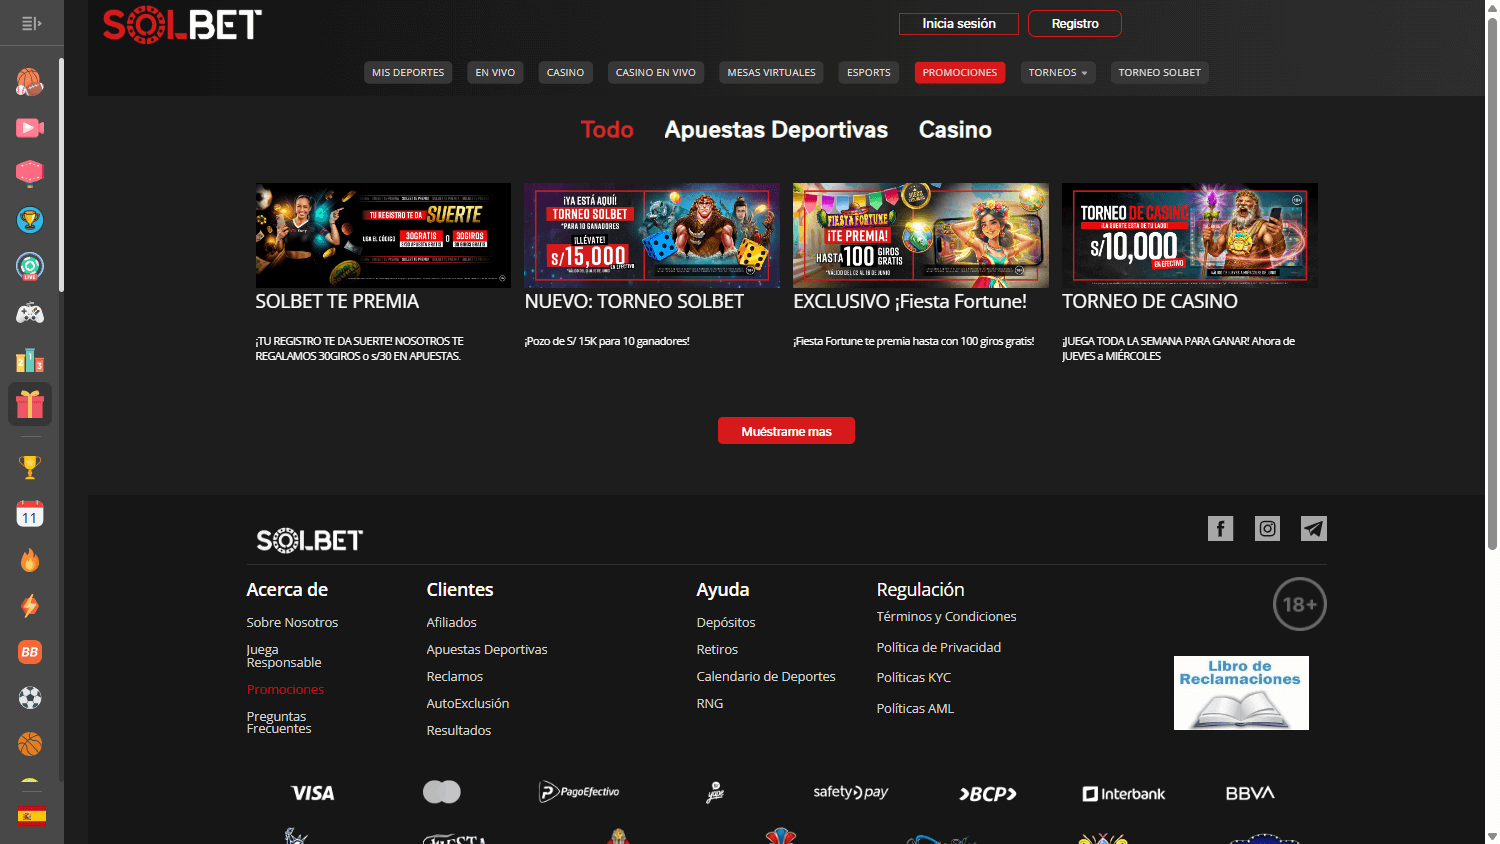Open SolBet Telegram channel icon
This screenshot has width=1500, height=844.
tap(1314, 528)
